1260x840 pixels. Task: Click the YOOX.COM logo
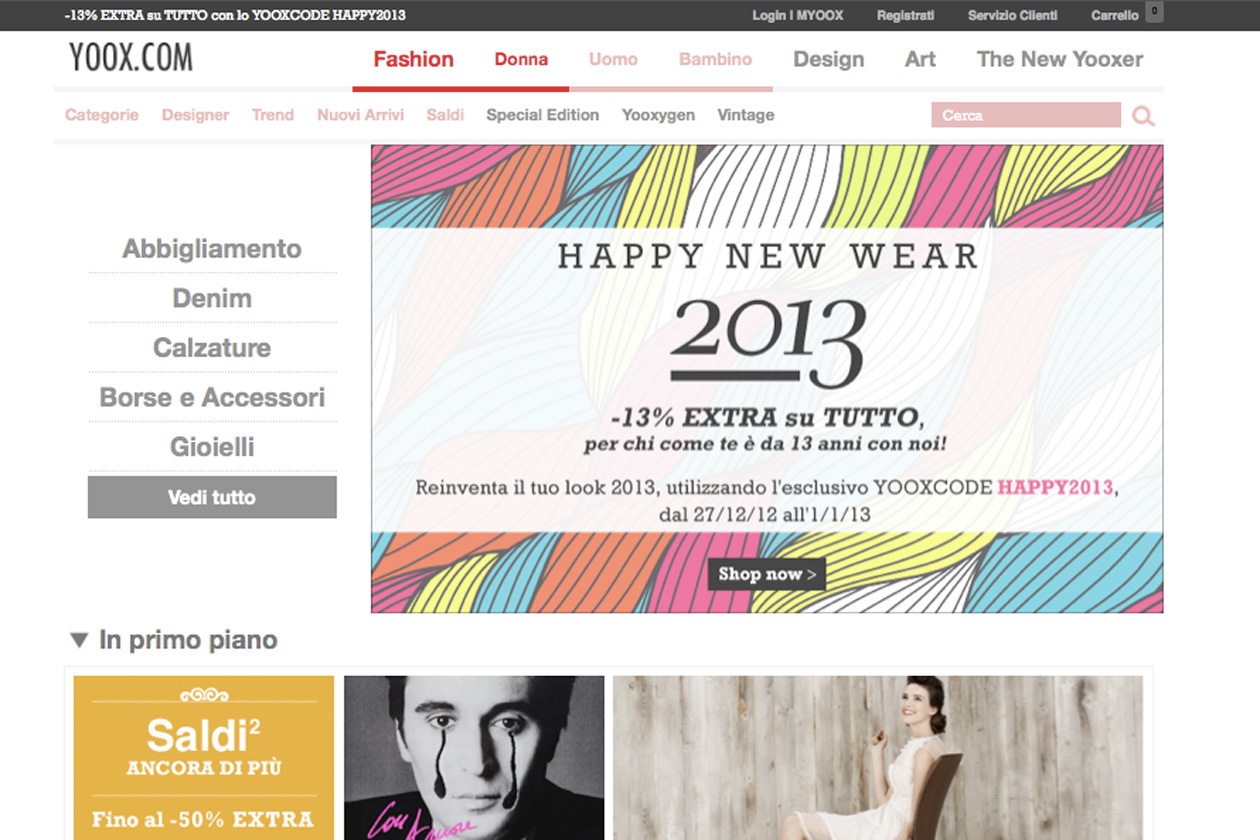[x=131, y=58]
